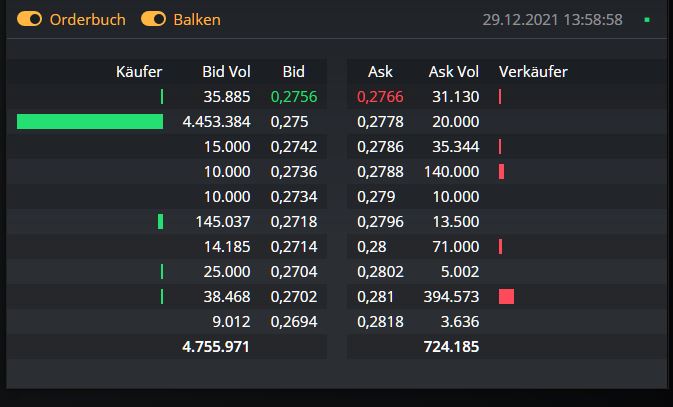Click the red bar beside 394.573 ask volume
The width and height of the screenshot is (673, 407).
pyautogui.click(x=506, y=297)
